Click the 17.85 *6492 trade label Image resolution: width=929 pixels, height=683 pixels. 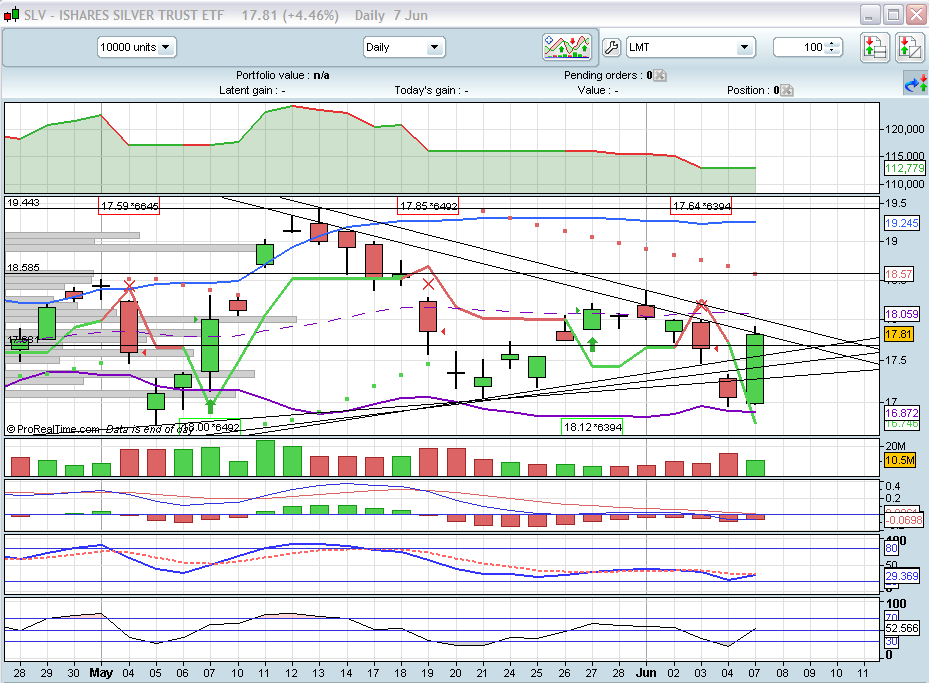coord(428,206)
